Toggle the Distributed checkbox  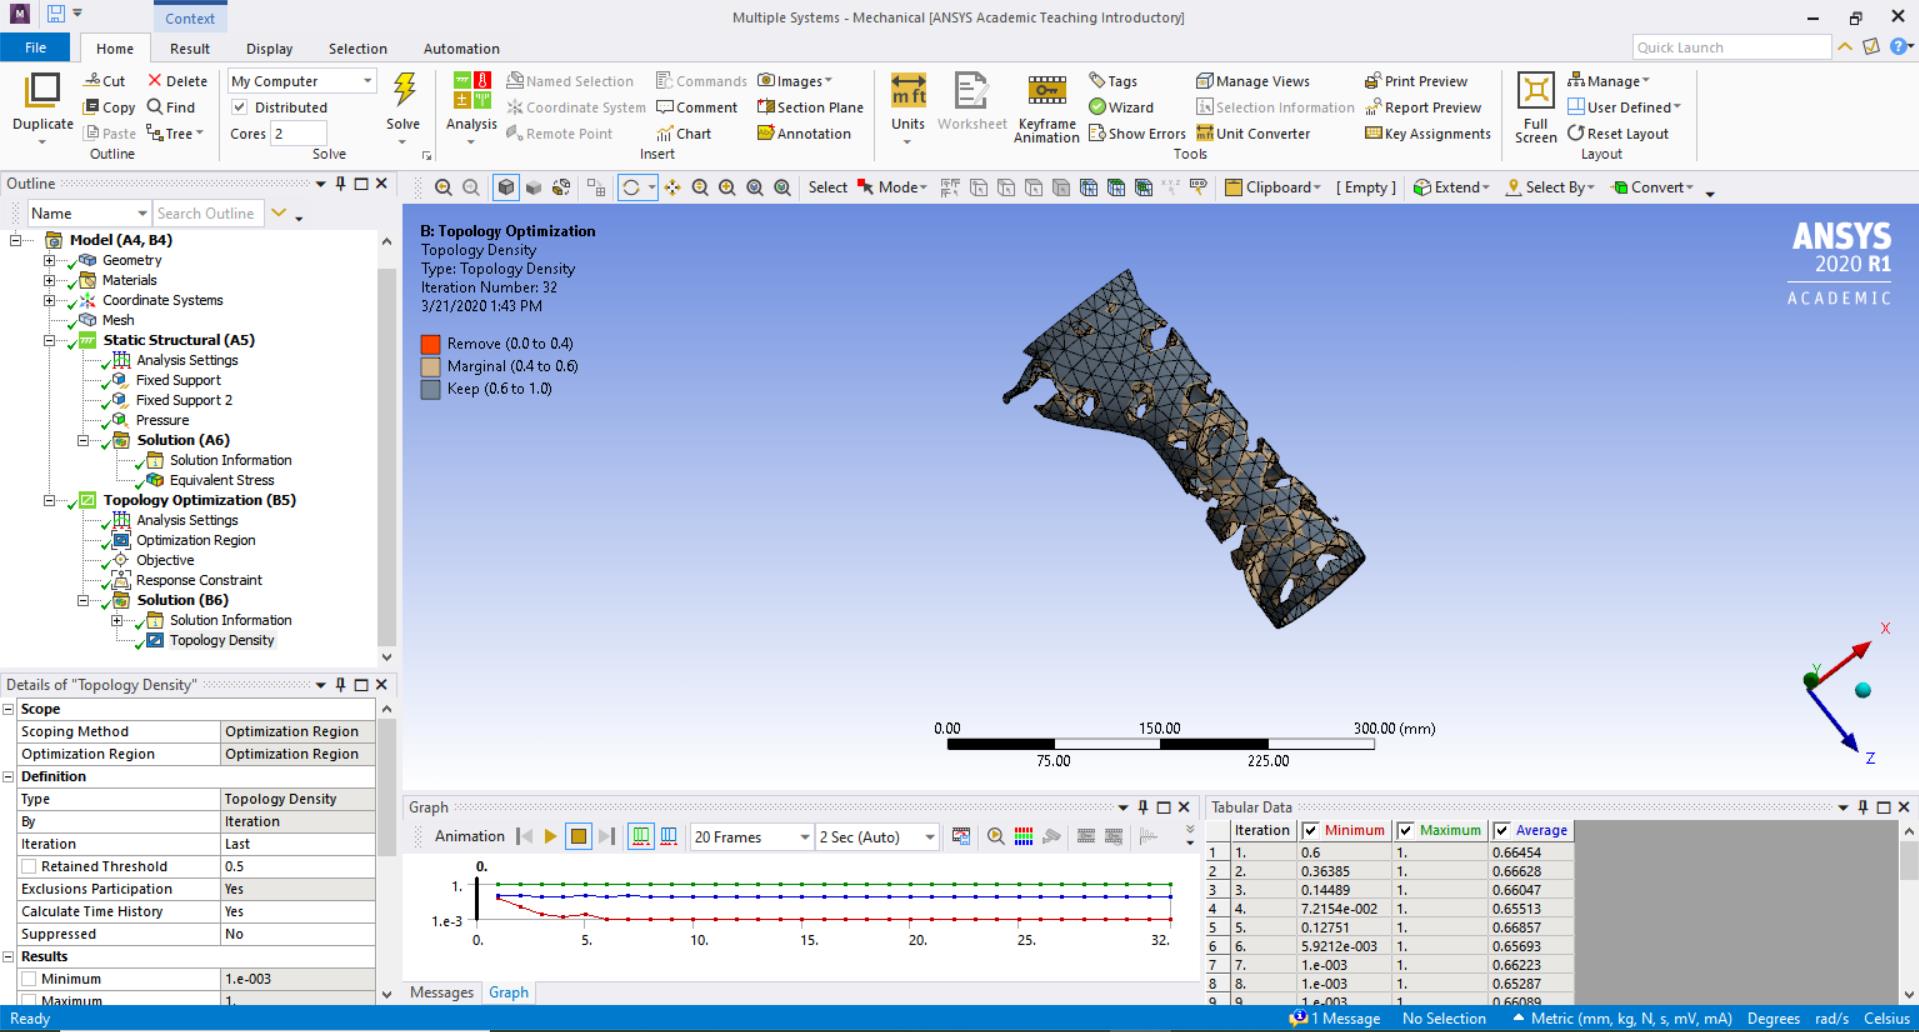[239, 107]
